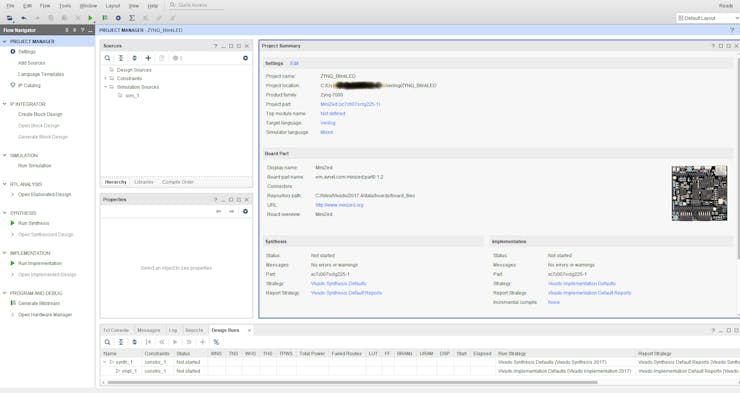
Task: Click Run Implementation
Action: (x=40, y=263)
